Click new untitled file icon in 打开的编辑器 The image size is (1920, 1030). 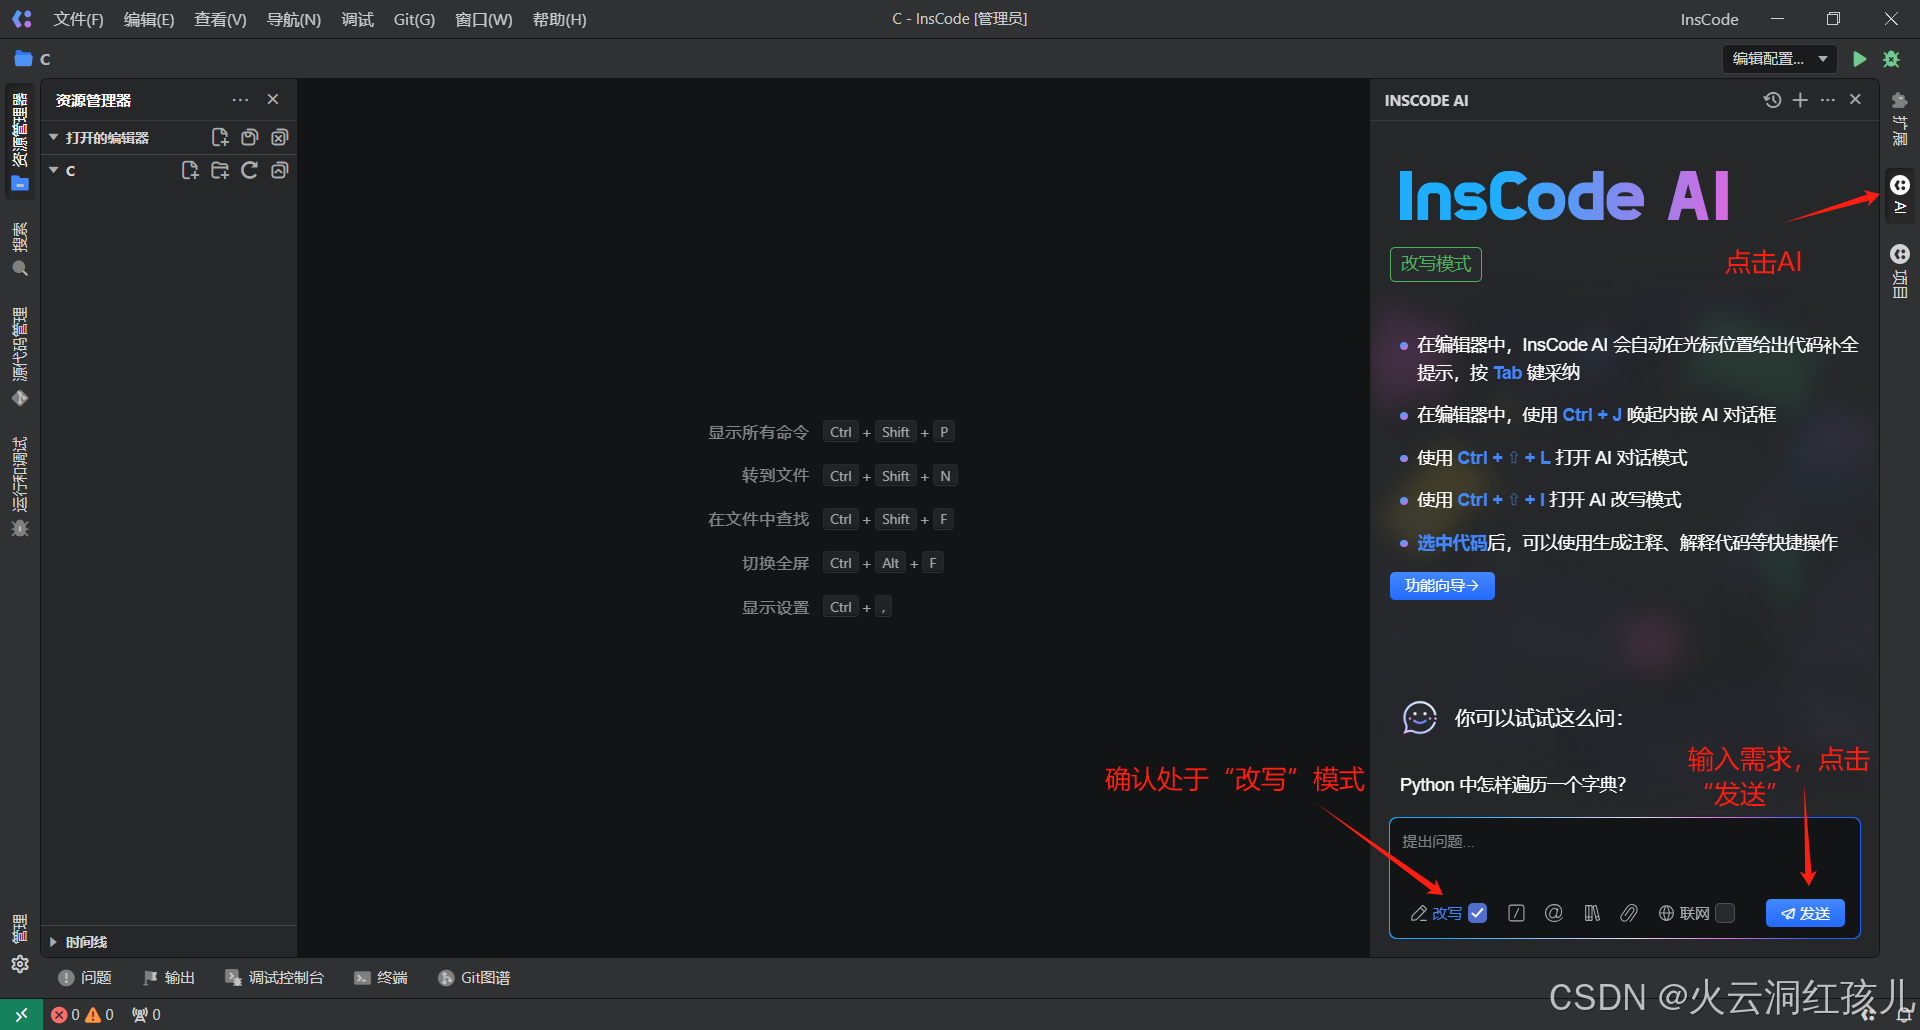[x=220, y=137]
